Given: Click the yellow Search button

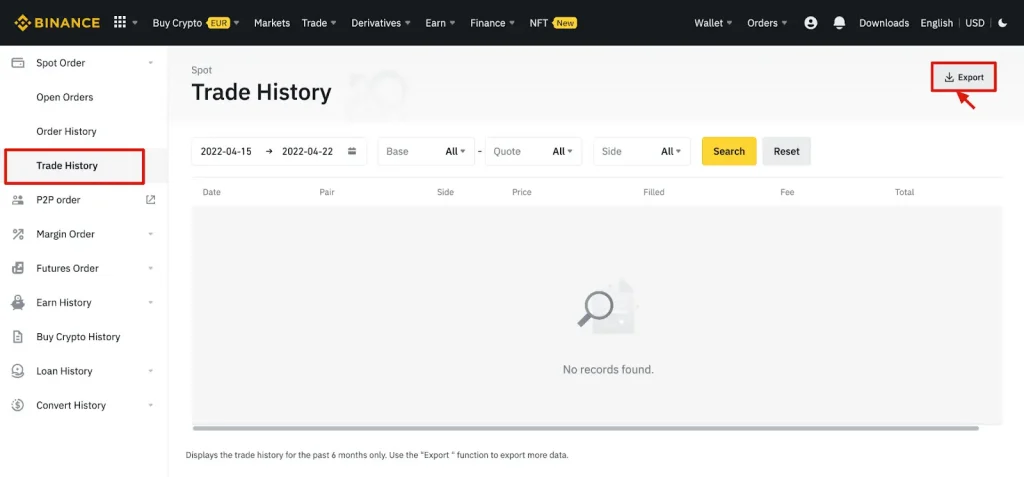Looking at the screenshot, I should click(x=729, y=152).
